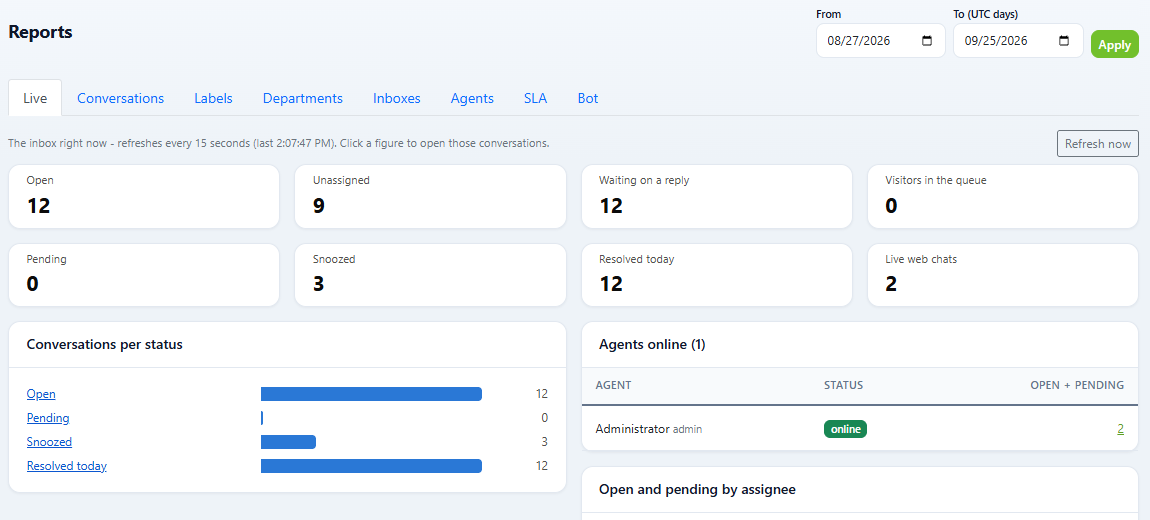This screenshot has height=520, width=1150.
Task: Click the Snoozed status bar graph
Action: [x=288, y=442]
